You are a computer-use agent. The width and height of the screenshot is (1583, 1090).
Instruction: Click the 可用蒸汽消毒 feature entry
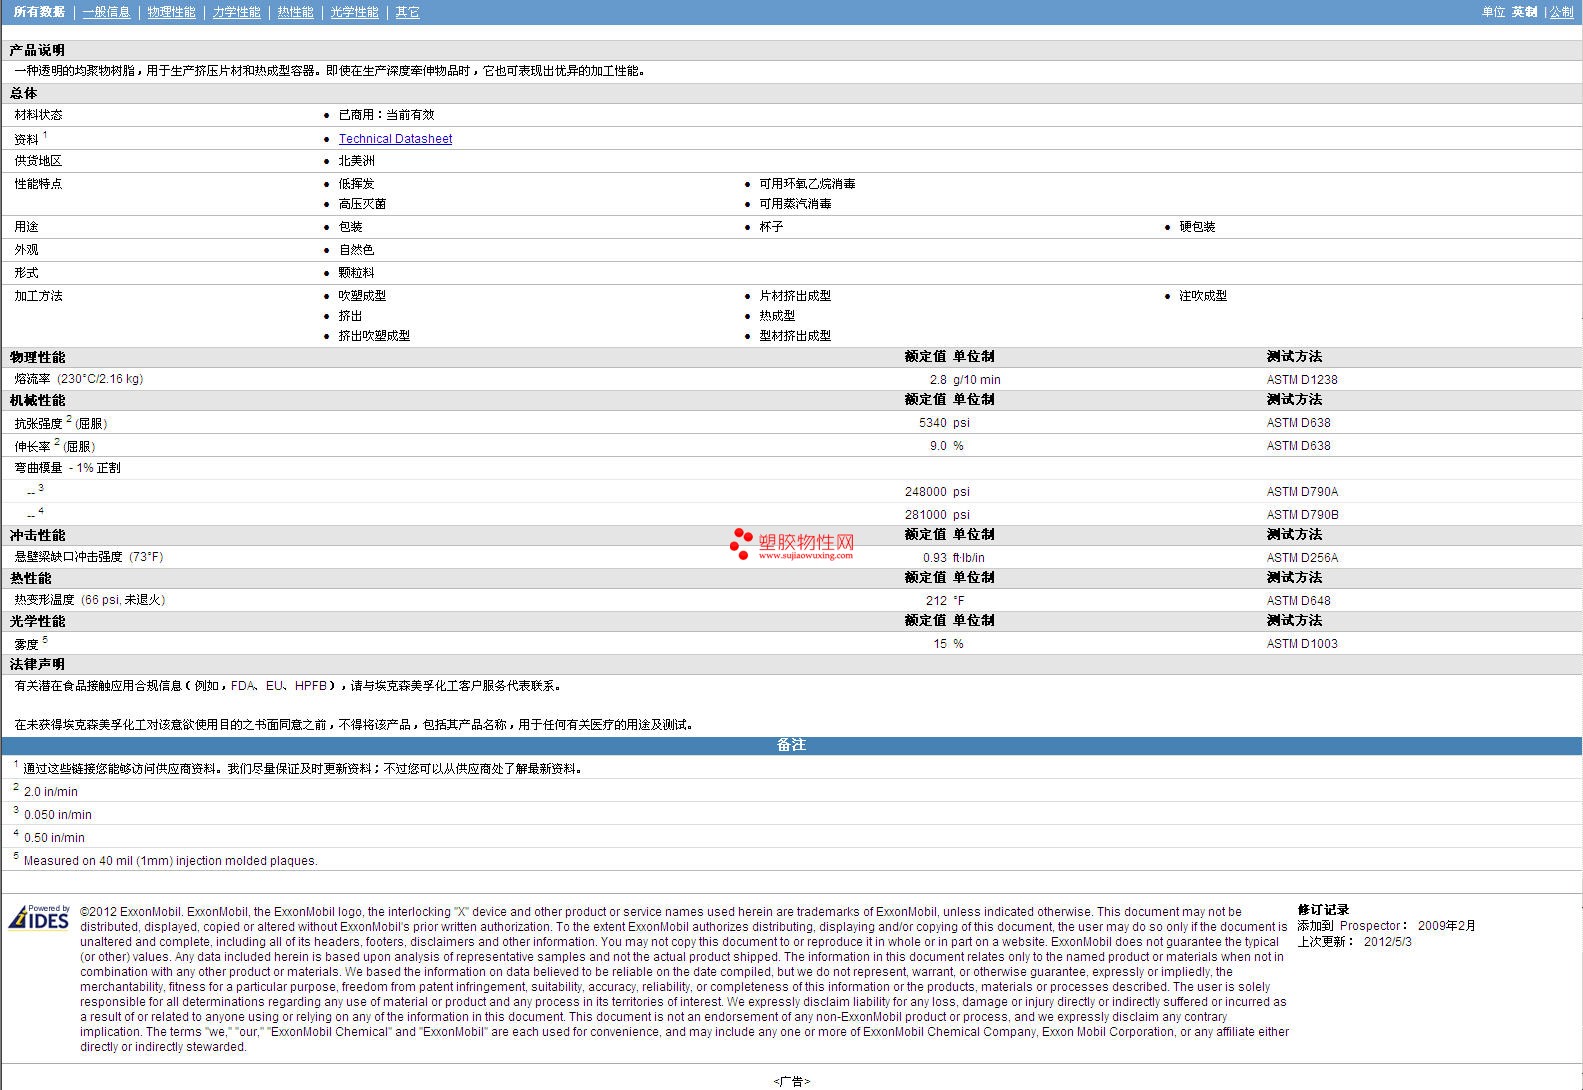click(x=795, y=204)
